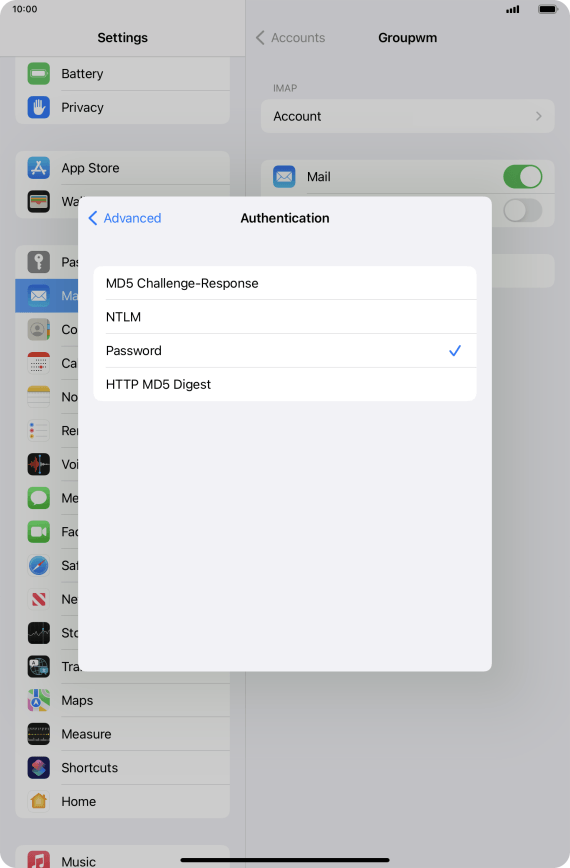Open FaceTime camera icon in sidebar
Screen dimensions: 570x868
click(x=39, y=532)
